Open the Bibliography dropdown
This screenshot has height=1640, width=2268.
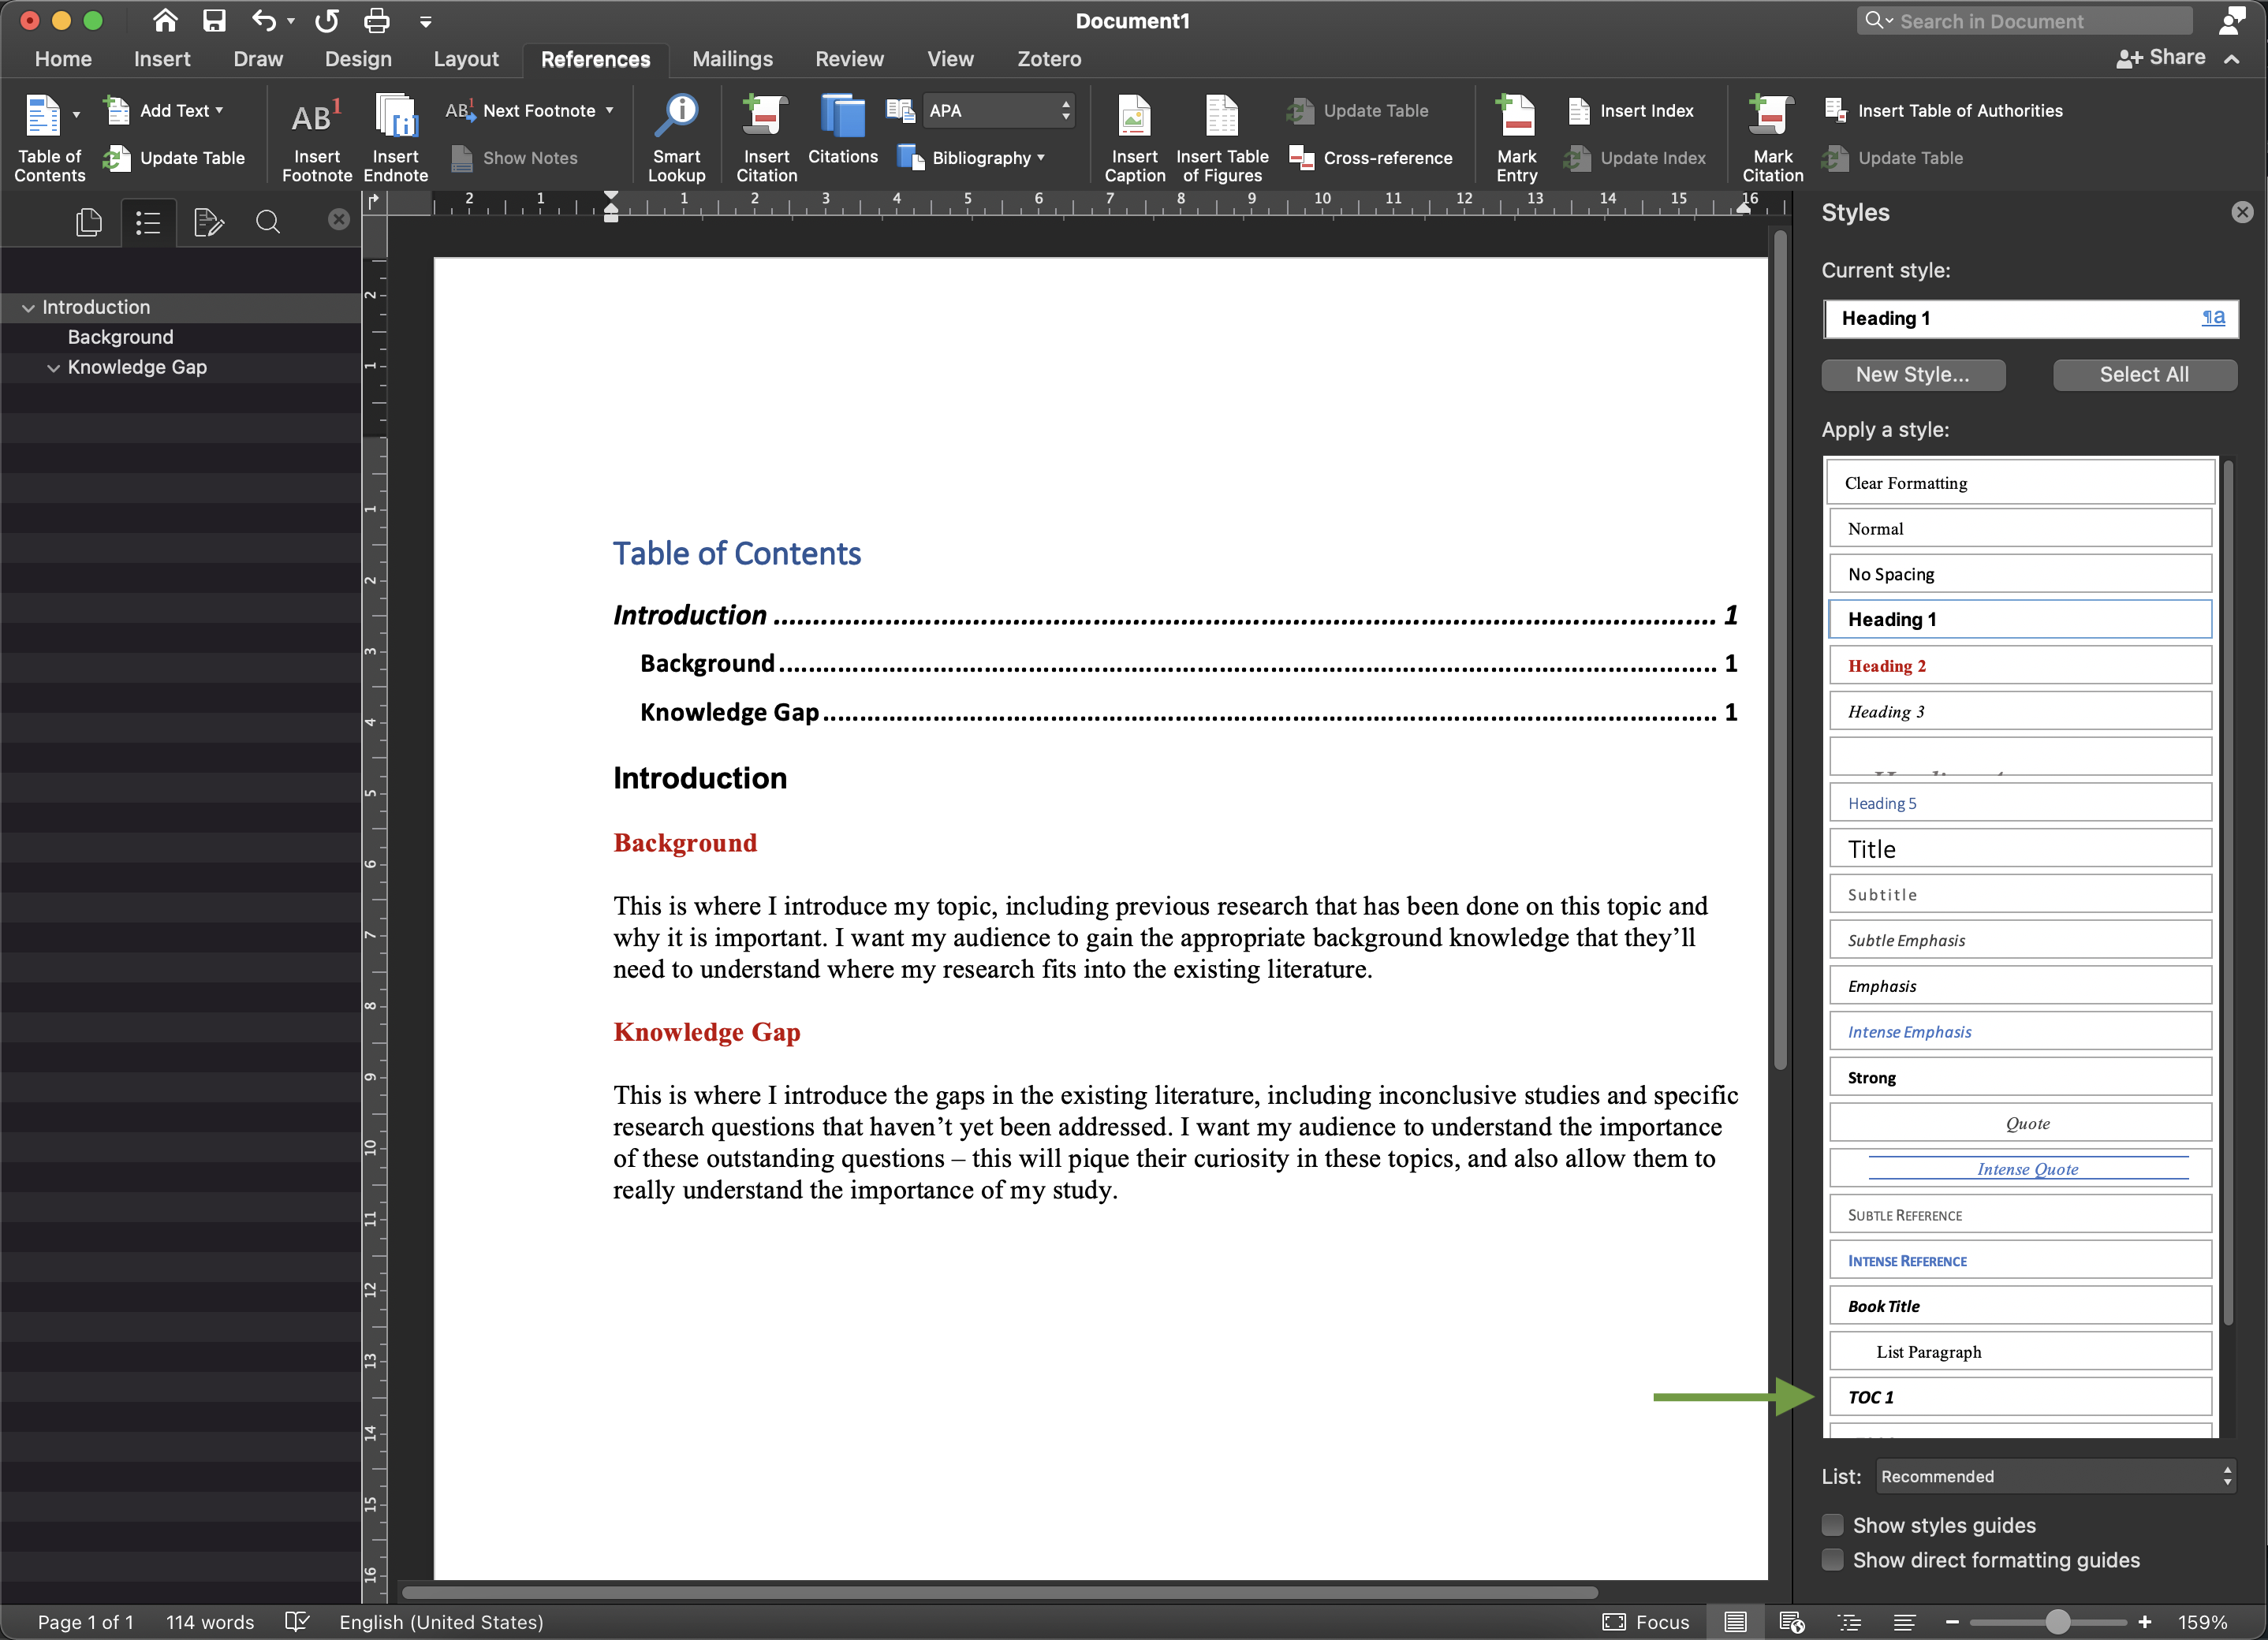[x=973, y=158]
